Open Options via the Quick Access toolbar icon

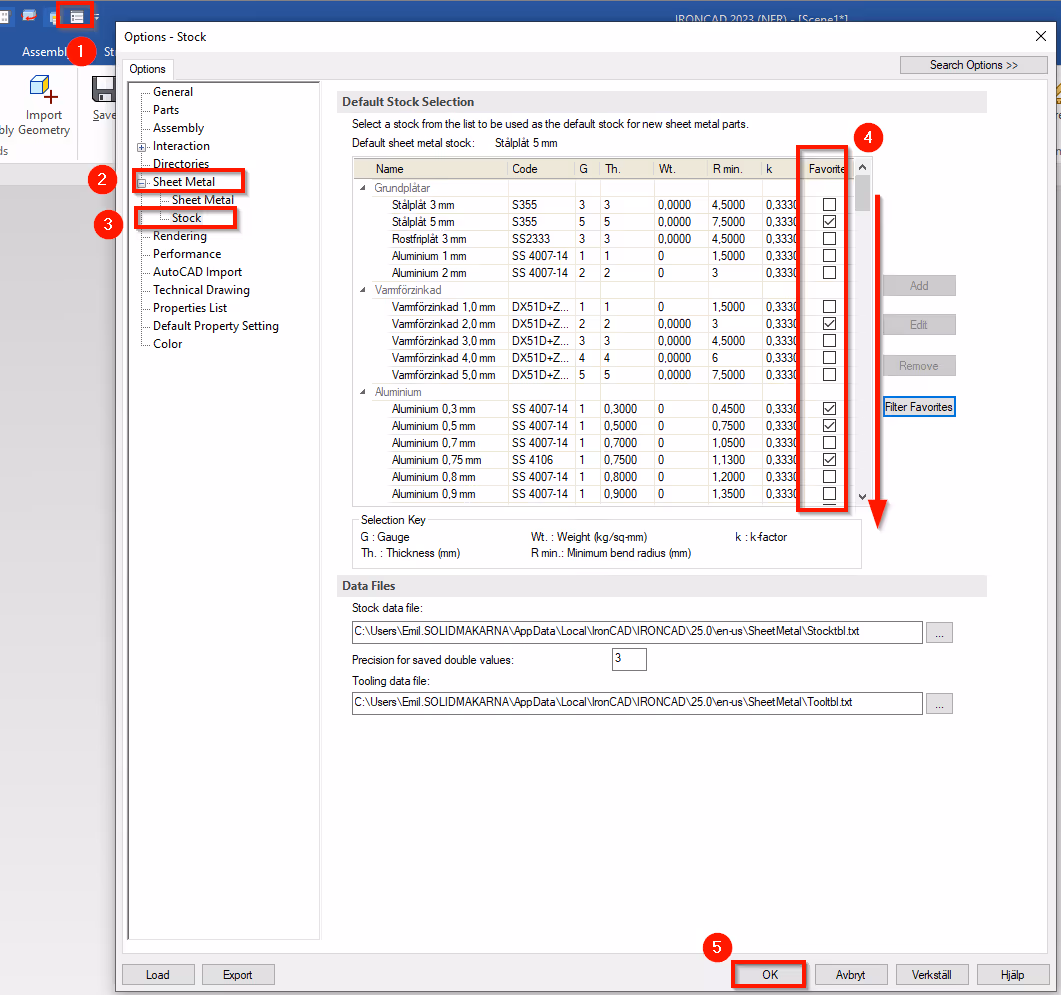76,15
